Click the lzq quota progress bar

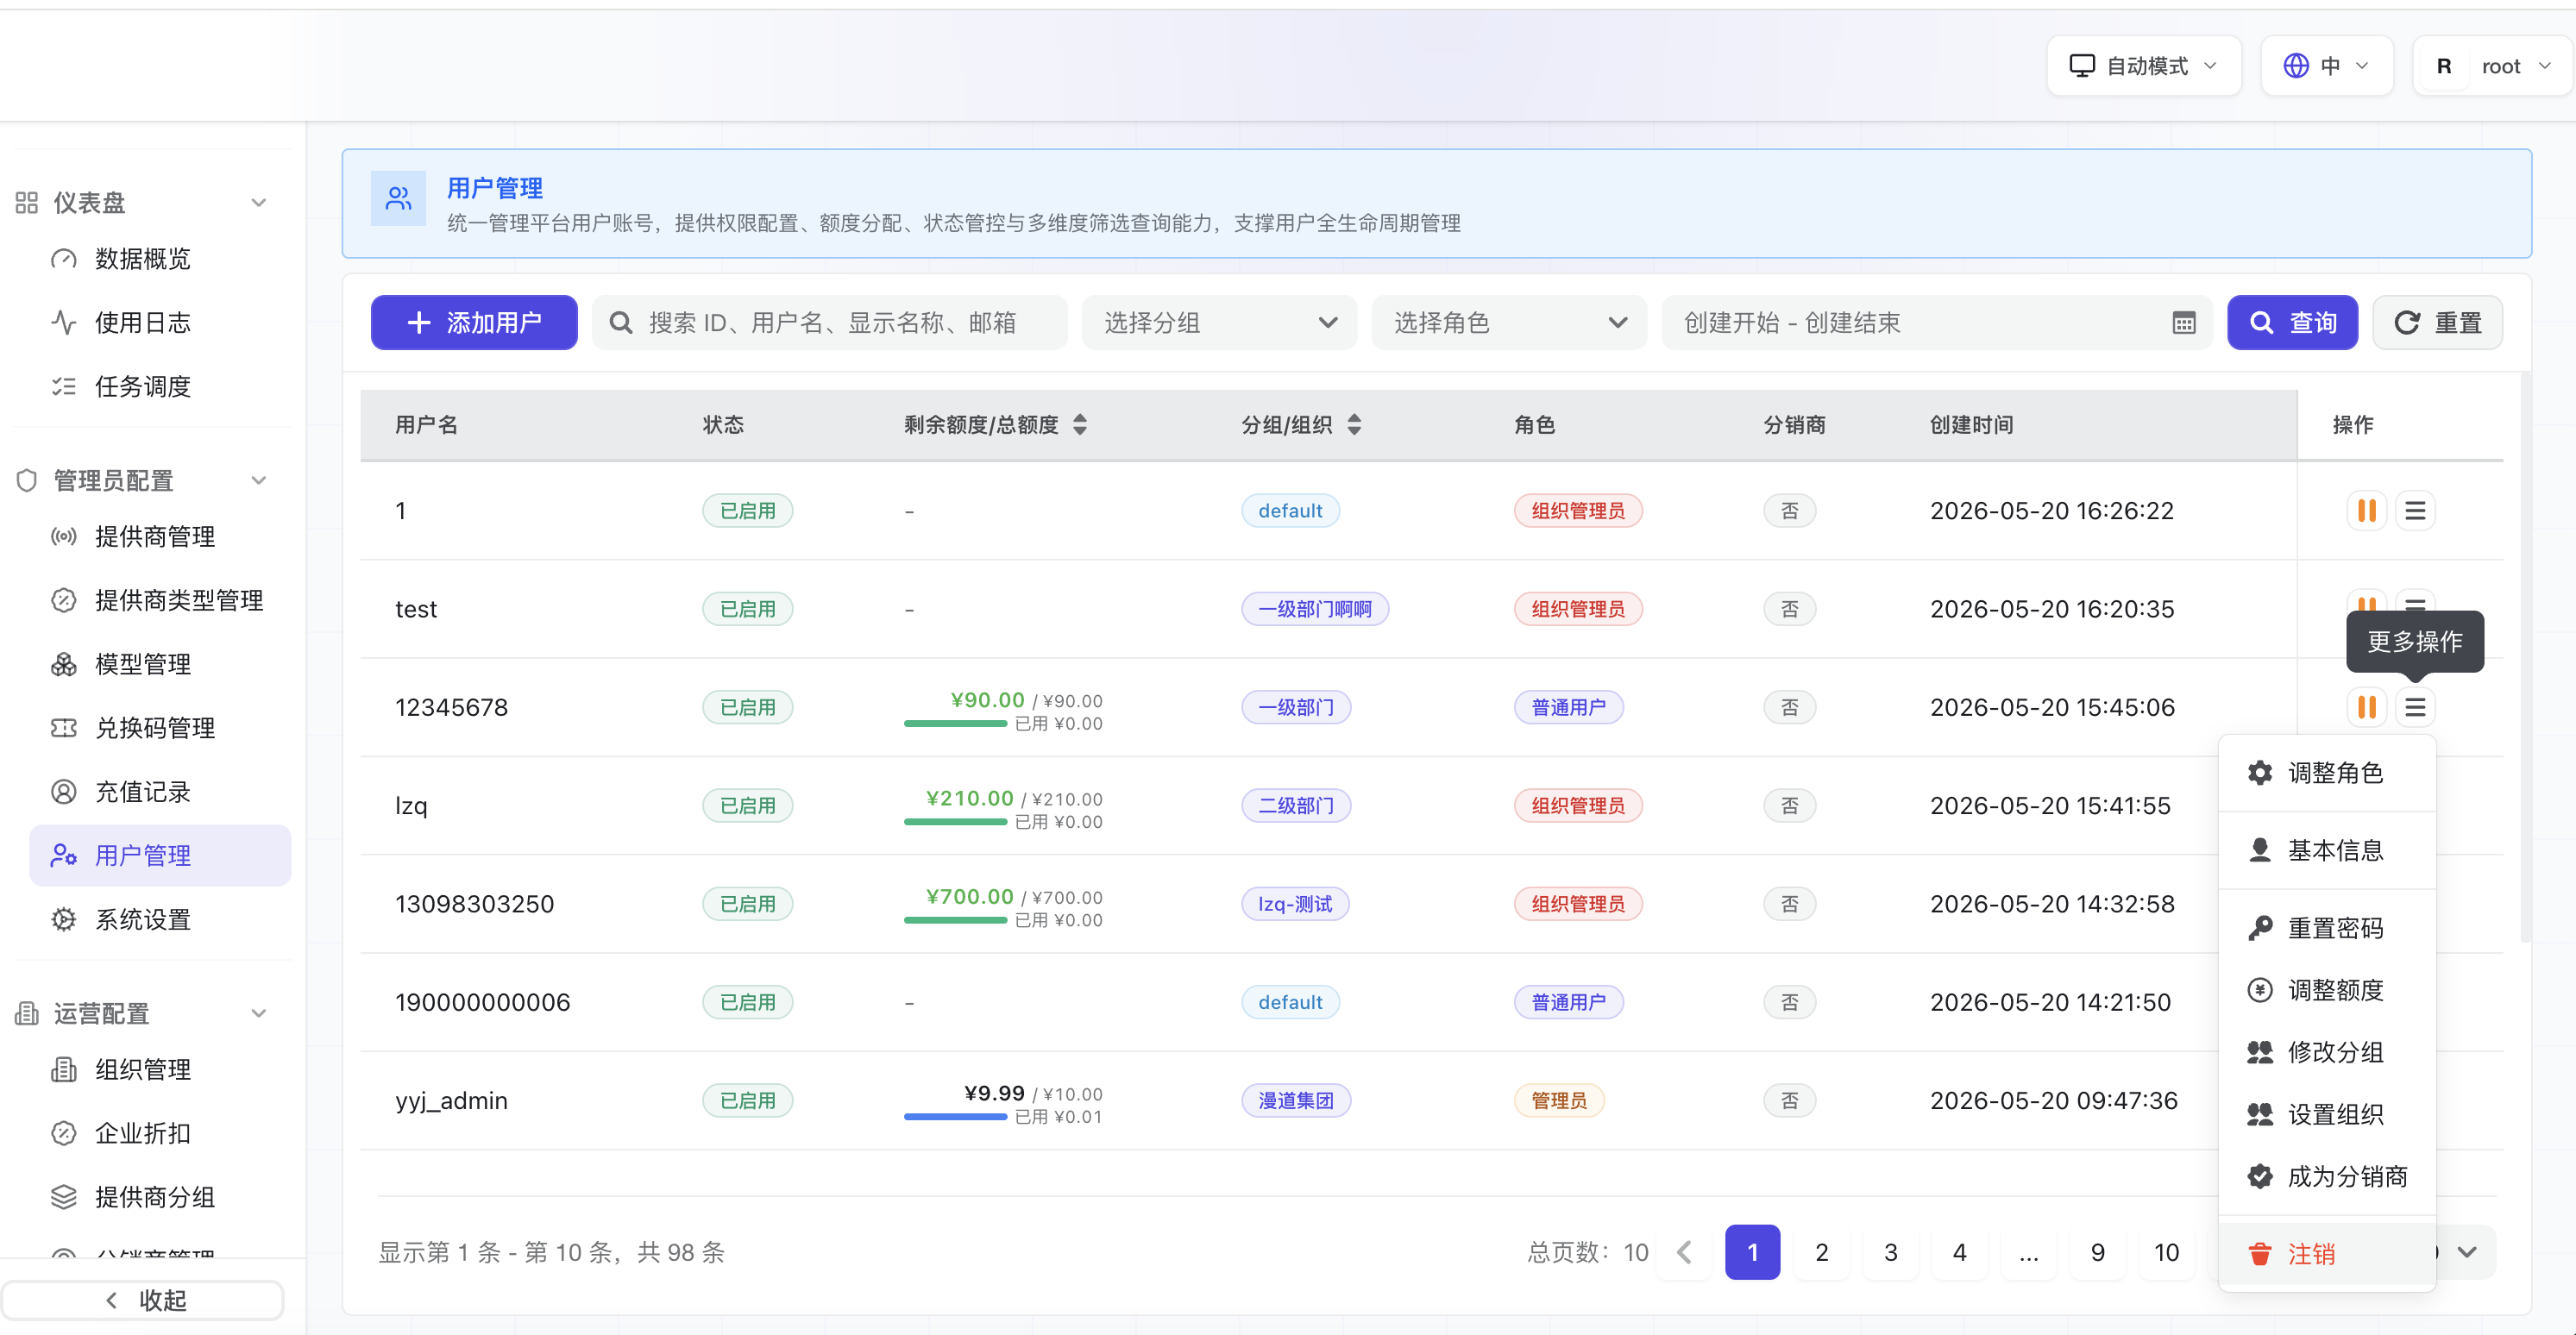pyautogui.click(x=955, y=822)
